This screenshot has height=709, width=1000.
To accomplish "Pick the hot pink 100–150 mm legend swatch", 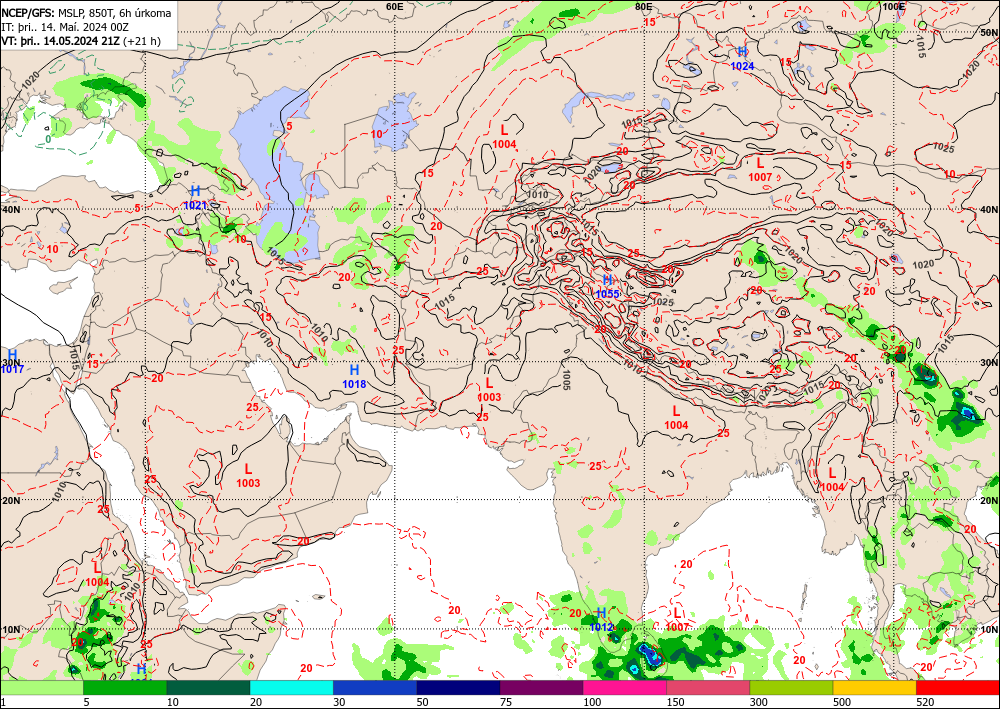I will point(625,687).
